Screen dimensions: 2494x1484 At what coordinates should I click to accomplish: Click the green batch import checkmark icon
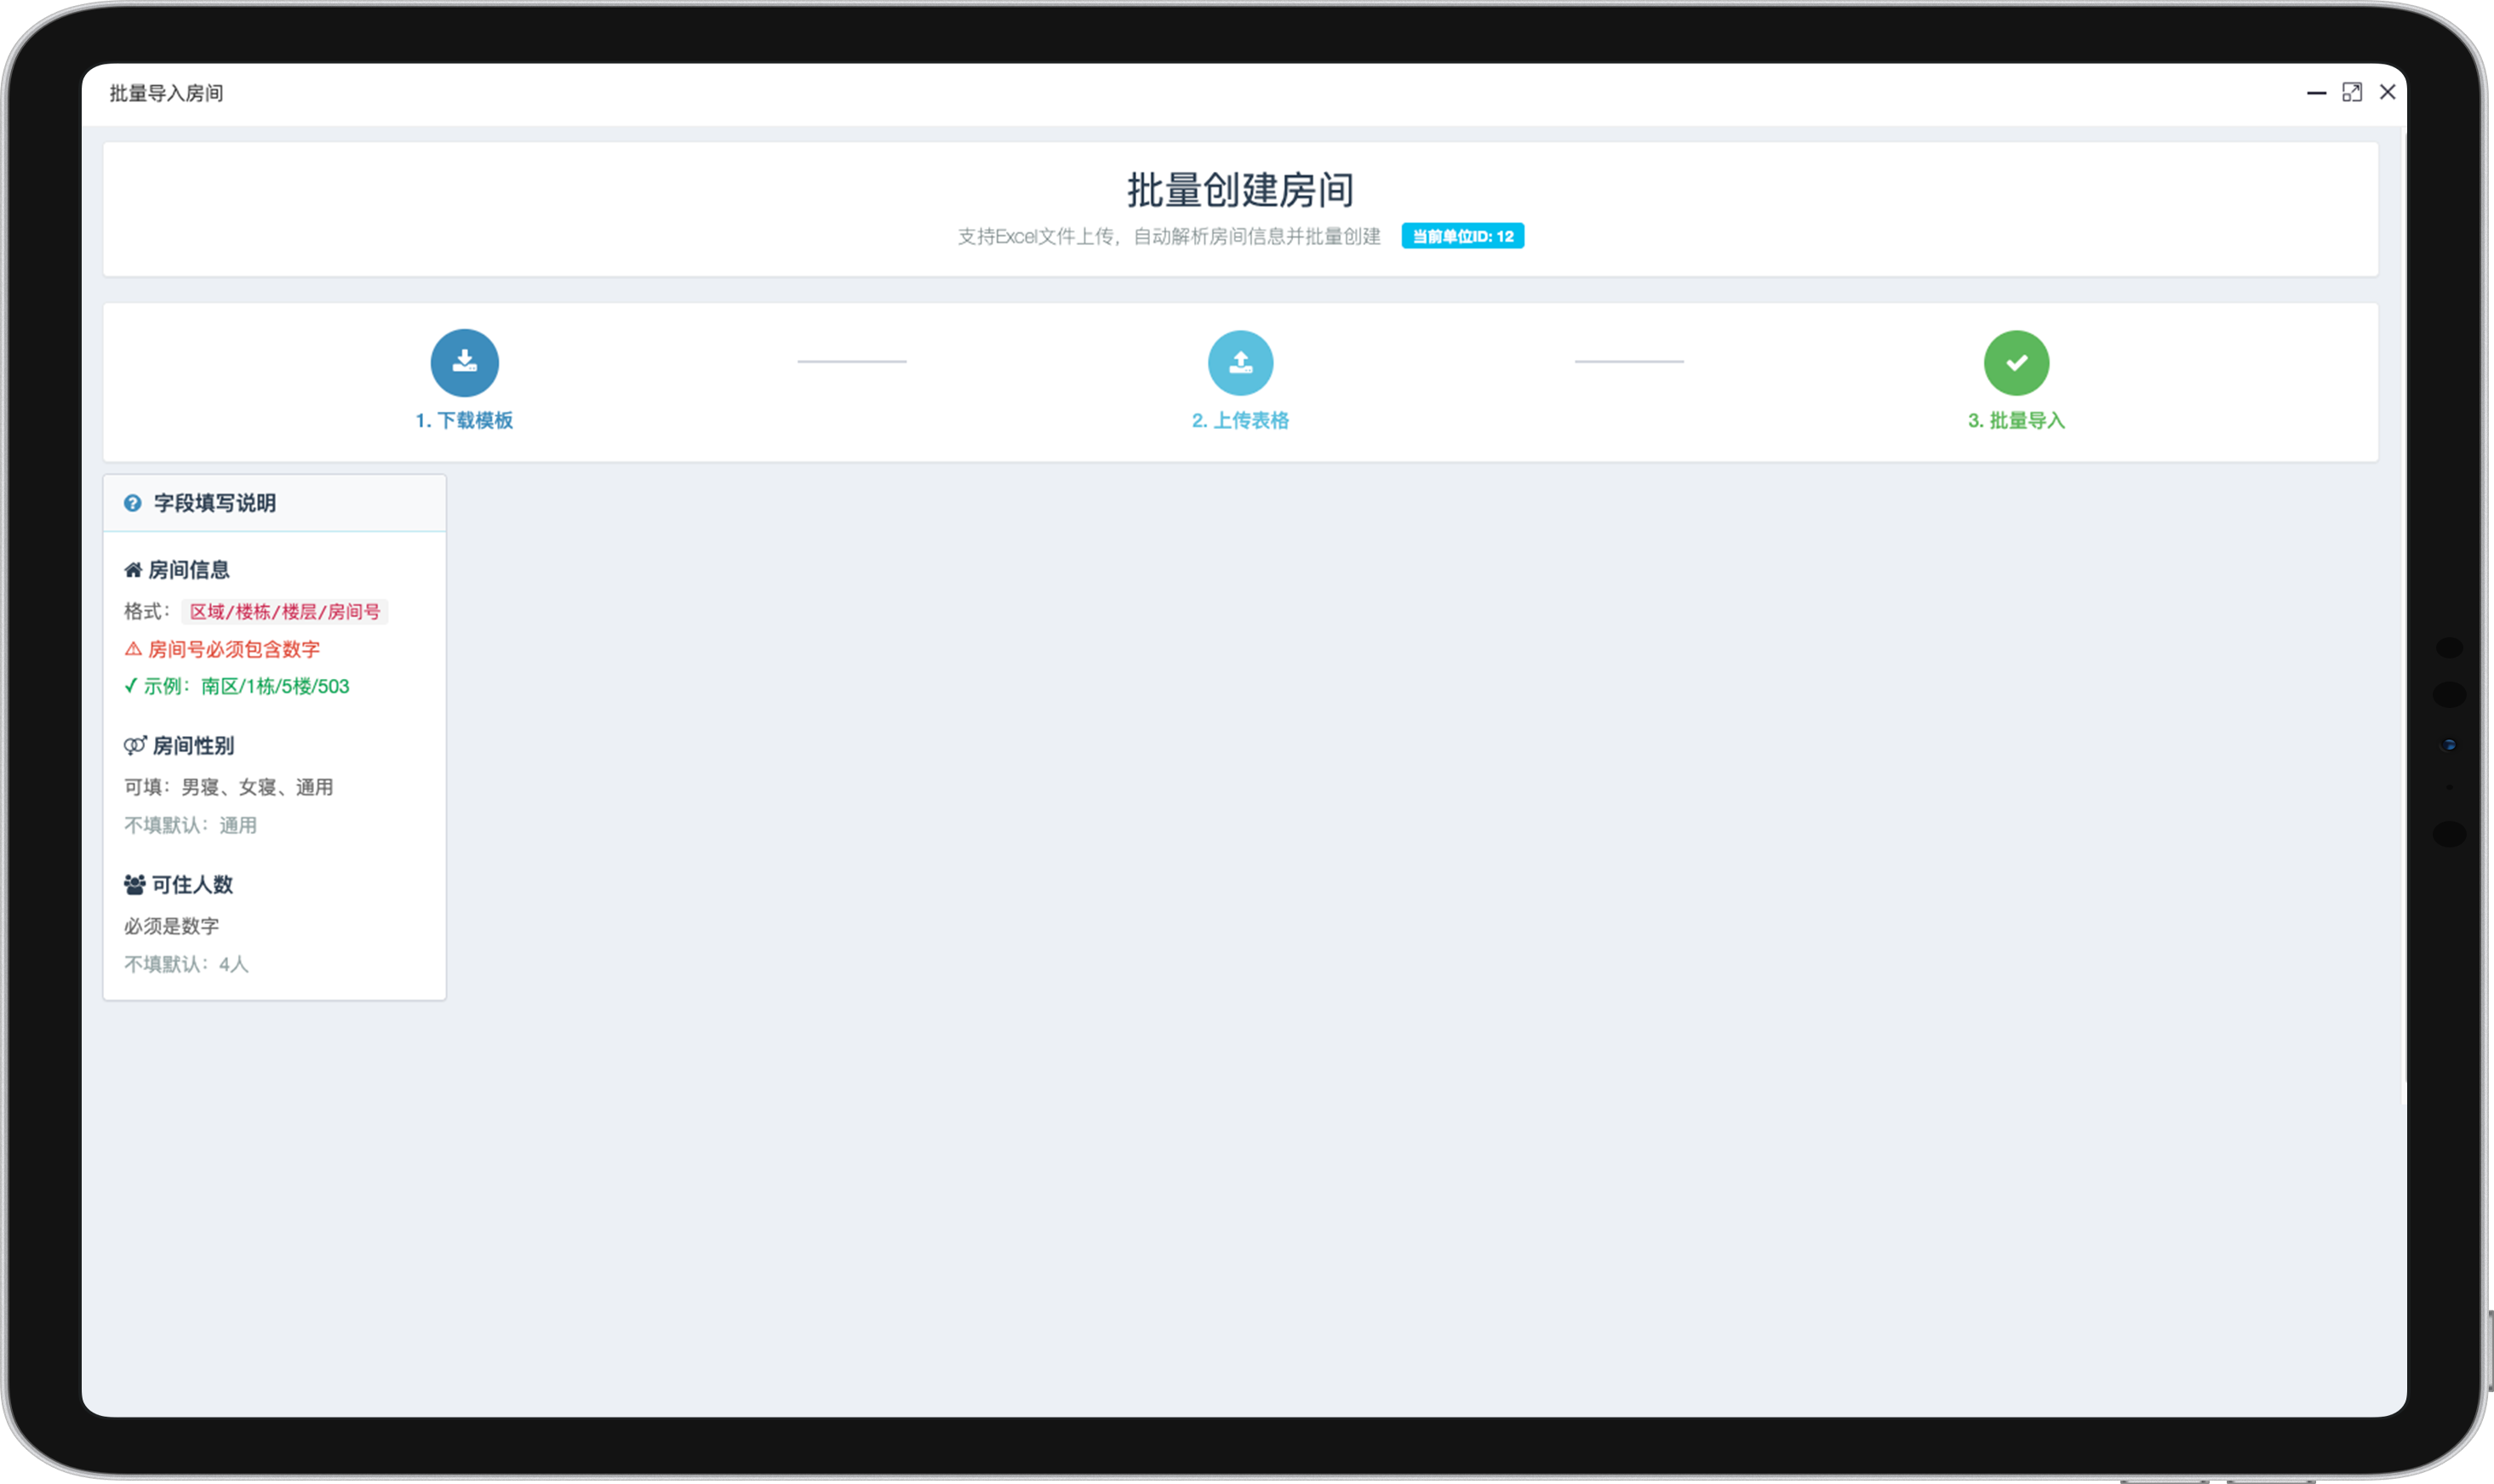click(x=2016, y=362)
